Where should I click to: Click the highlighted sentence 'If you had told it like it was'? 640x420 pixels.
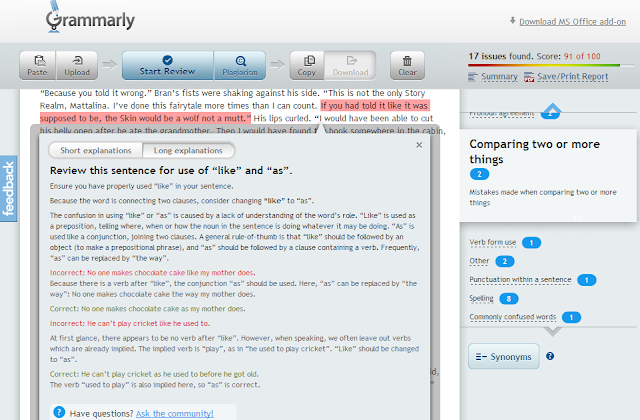click(x=375, y=106)
